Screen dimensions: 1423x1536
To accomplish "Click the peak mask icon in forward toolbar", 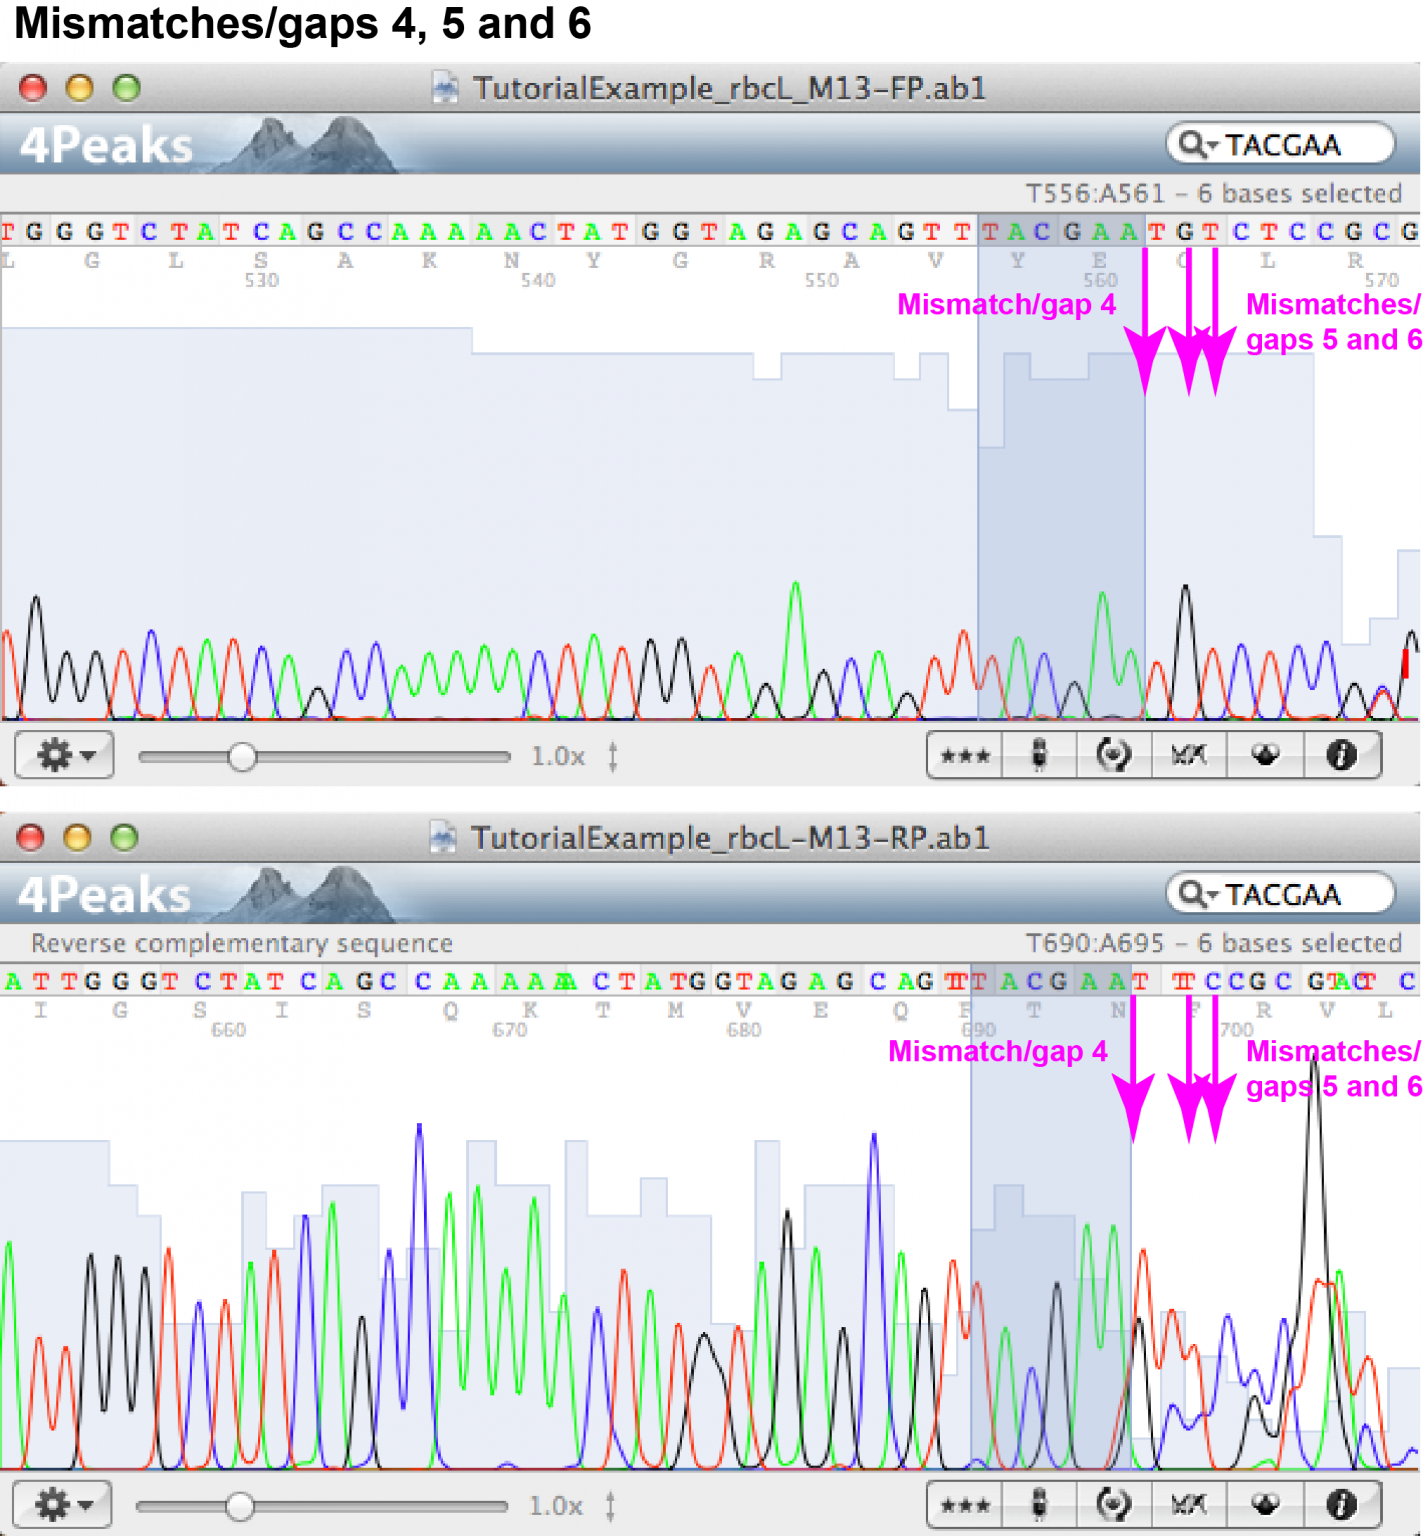I will (x=1264, y=755).
